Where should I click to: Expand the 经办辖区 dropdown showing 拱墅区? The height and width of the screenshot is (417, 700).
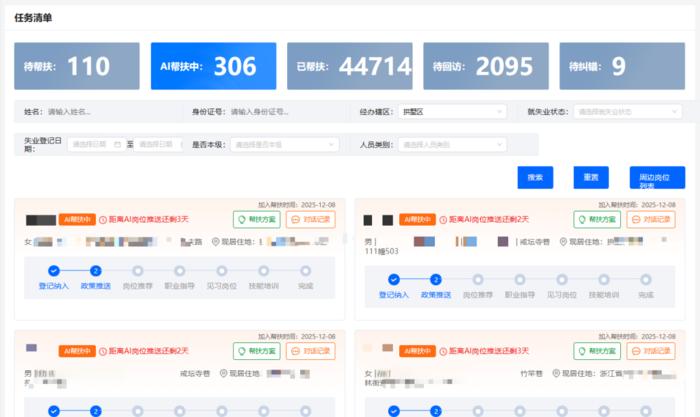tap(452, 112)
